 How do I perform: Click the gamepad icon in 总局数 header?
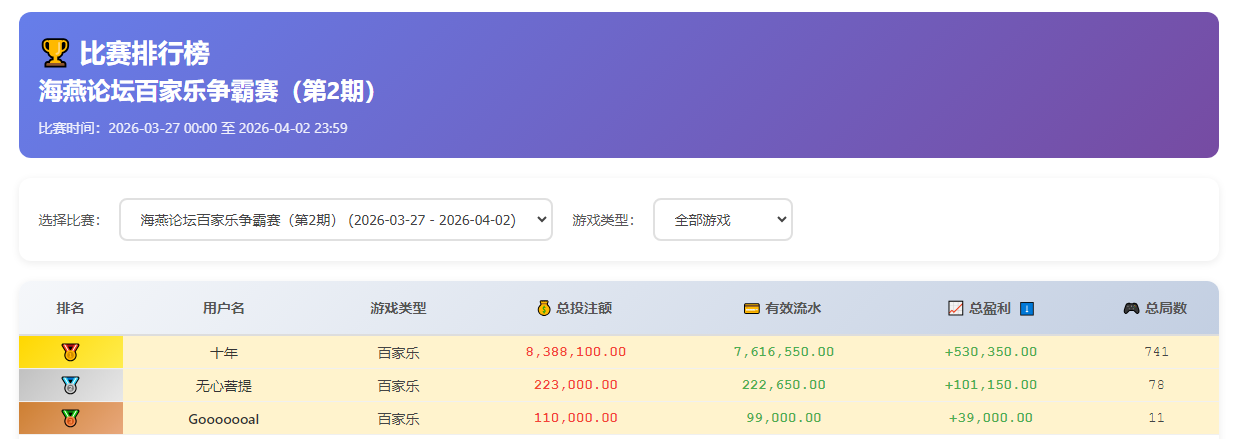click(1131, 308)
